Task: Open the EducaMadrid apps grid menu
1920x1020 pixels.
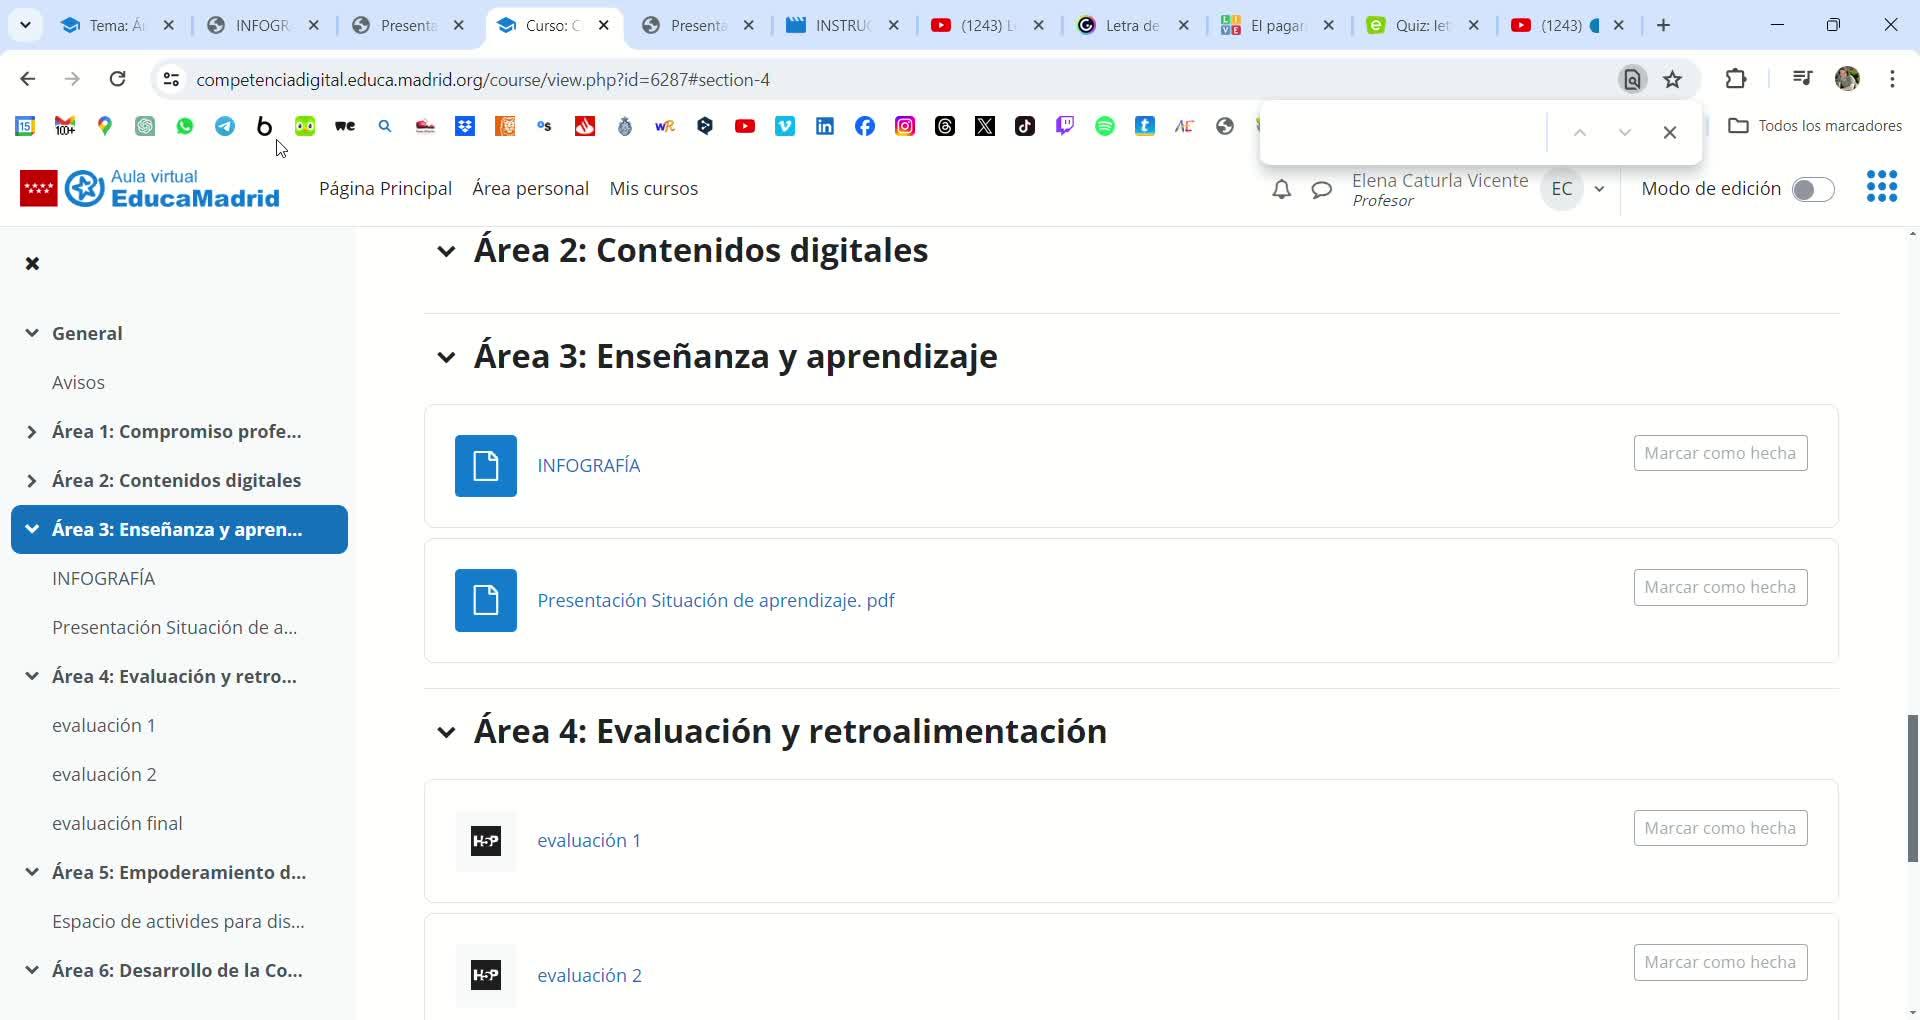Action: (x=1881, y=187)
